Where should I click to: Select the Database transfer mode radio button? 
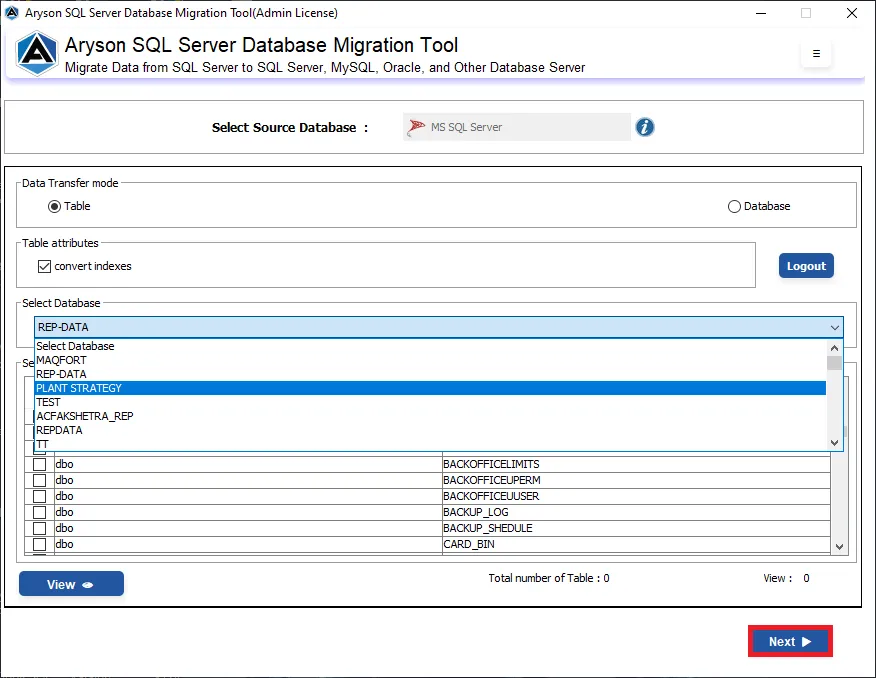point(734,207)
